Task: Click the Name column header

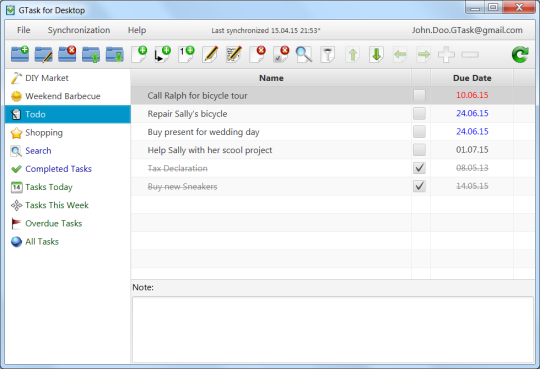Action: click(x=271, y=78)
